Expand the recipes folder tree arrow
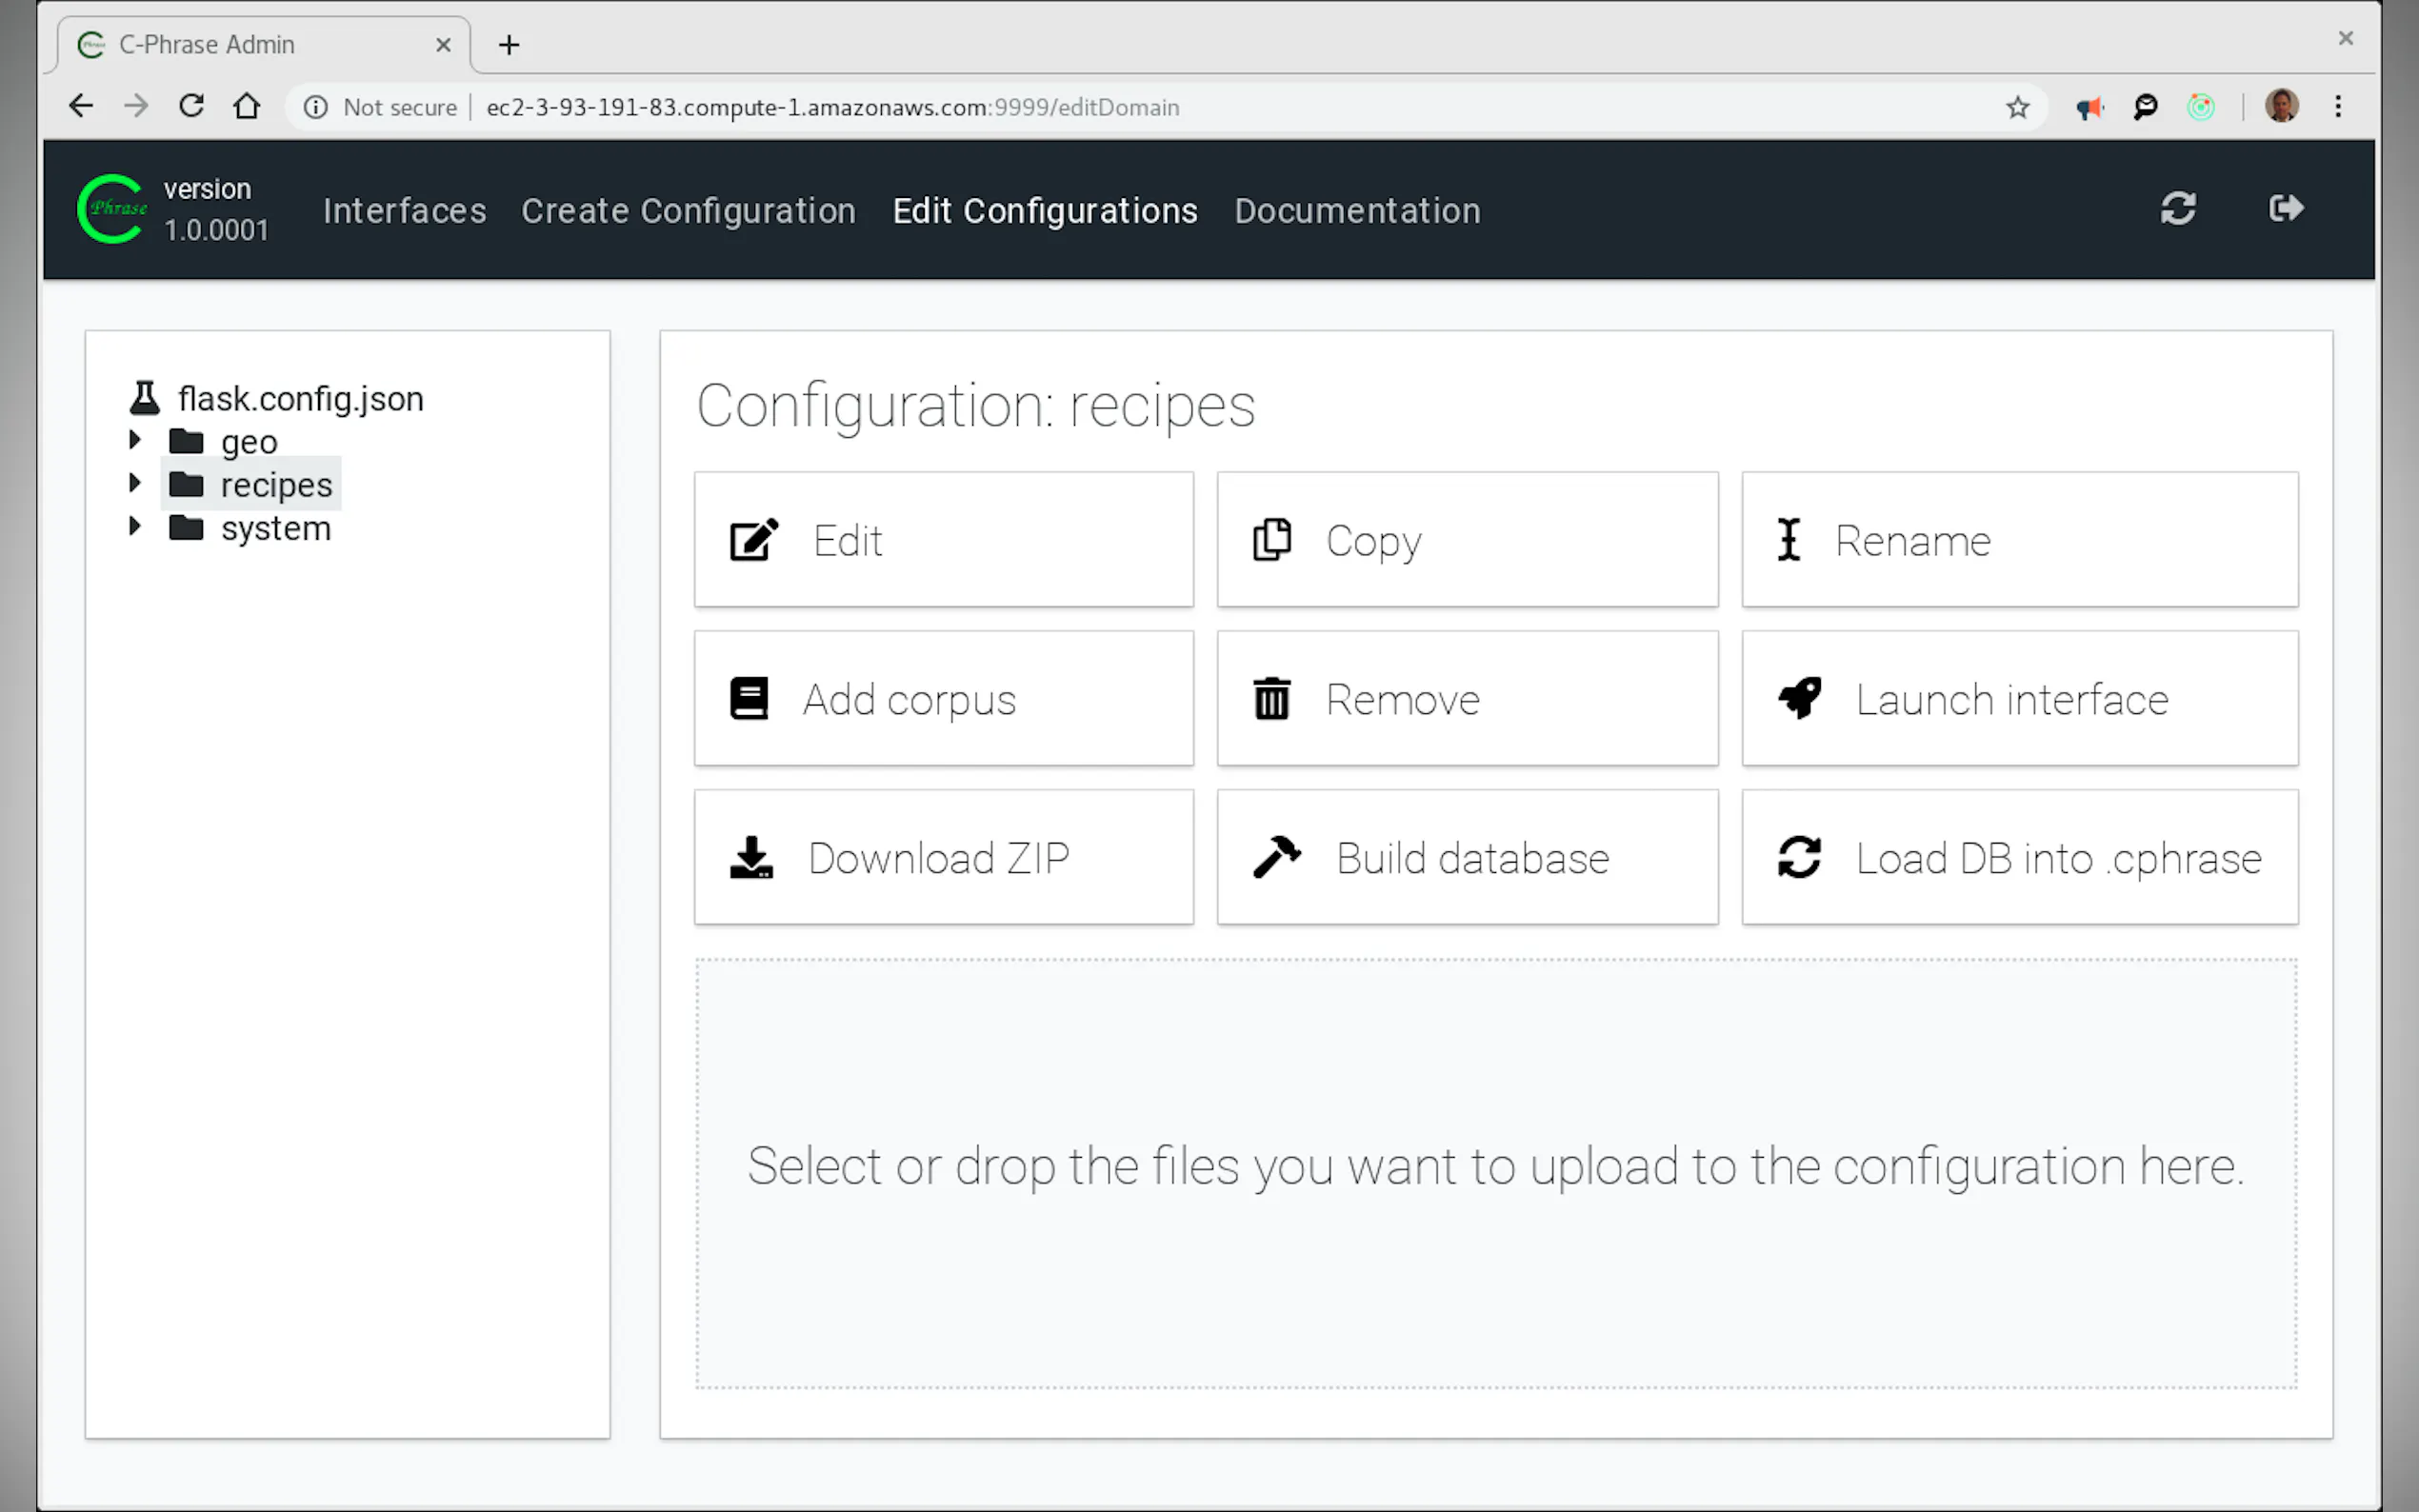The image size is (2419, 1512). pyautogui.click(x=135, y=484)
